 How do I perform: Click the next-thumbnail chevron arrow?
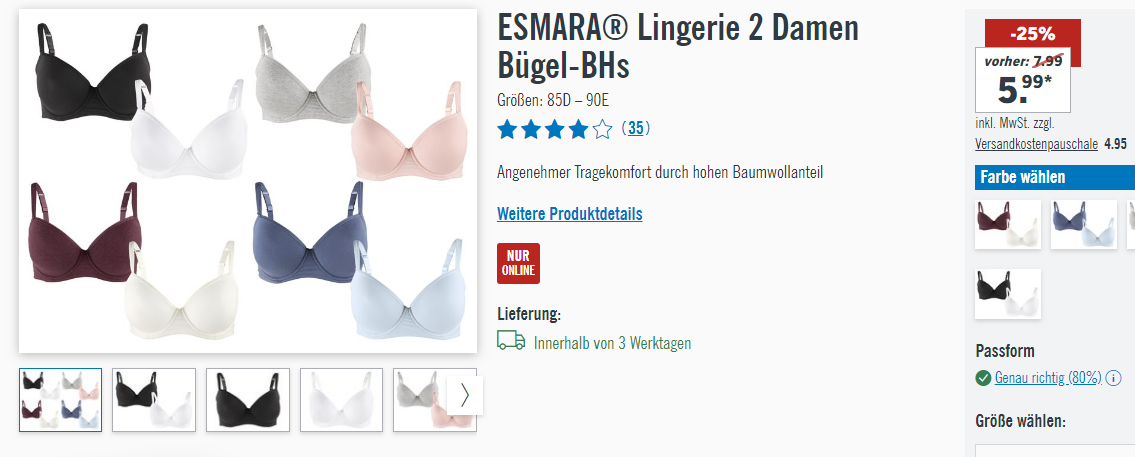click(465, 395)
